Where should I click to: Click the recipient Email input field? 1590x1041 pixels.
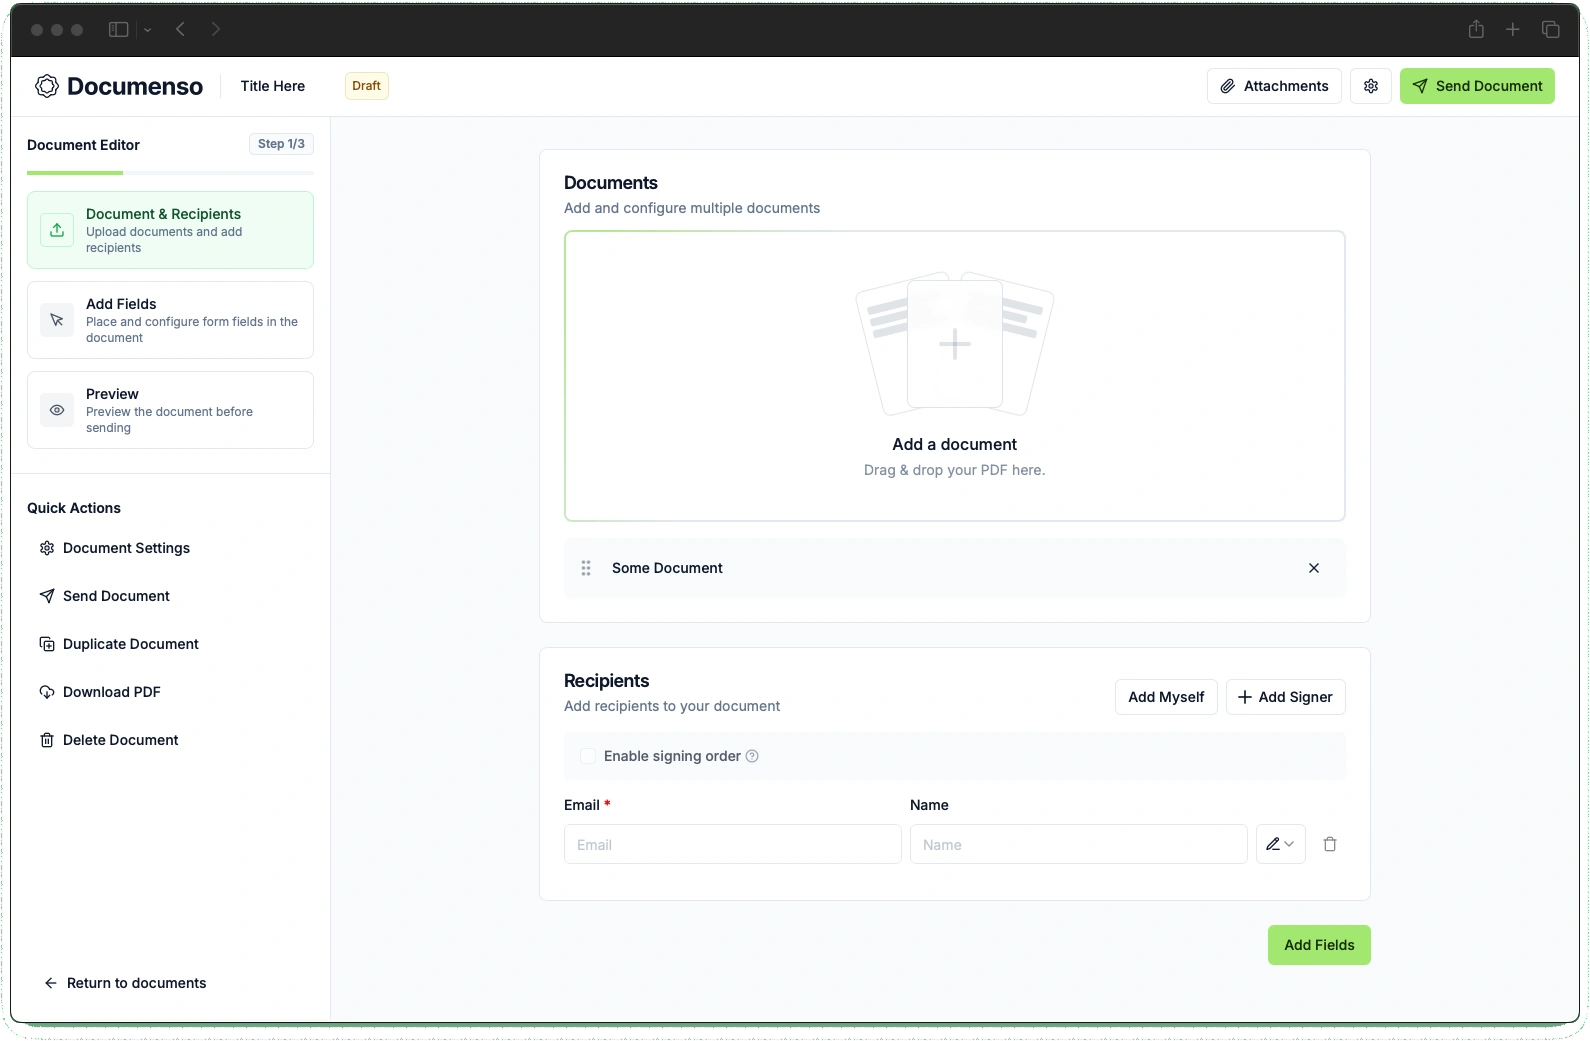pos(733,844)
